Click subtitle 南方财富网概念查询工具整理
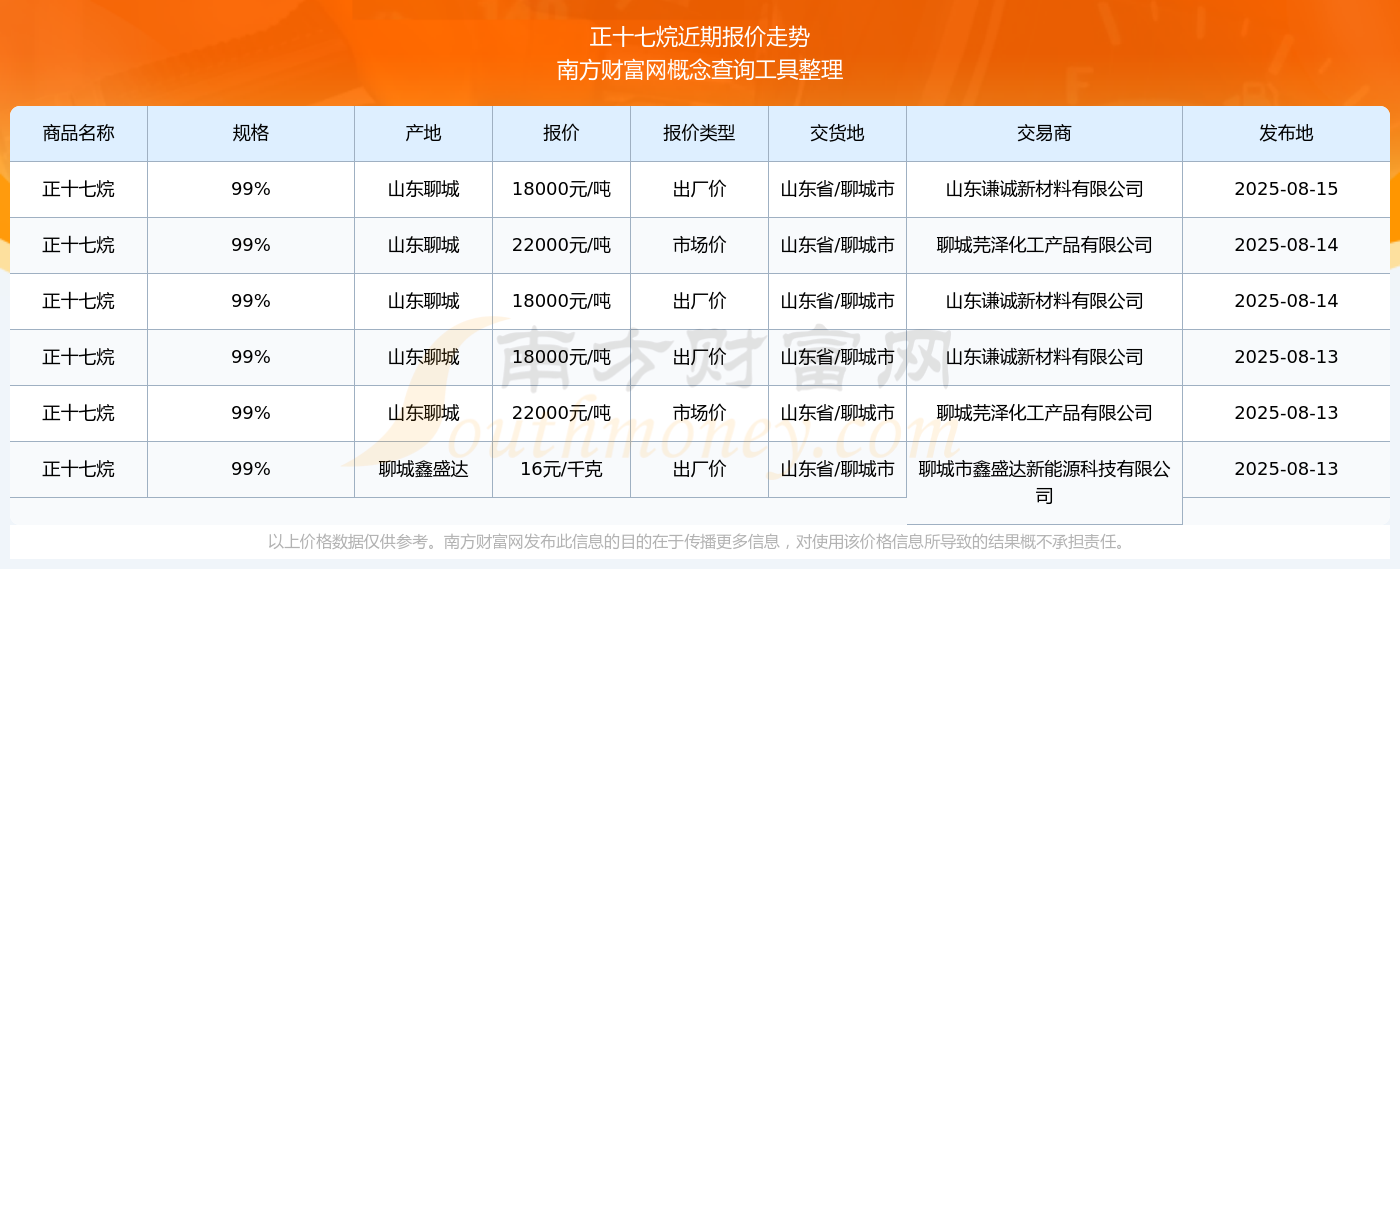This screenshot has width=1400, height=1205. (x=700, y=70)
